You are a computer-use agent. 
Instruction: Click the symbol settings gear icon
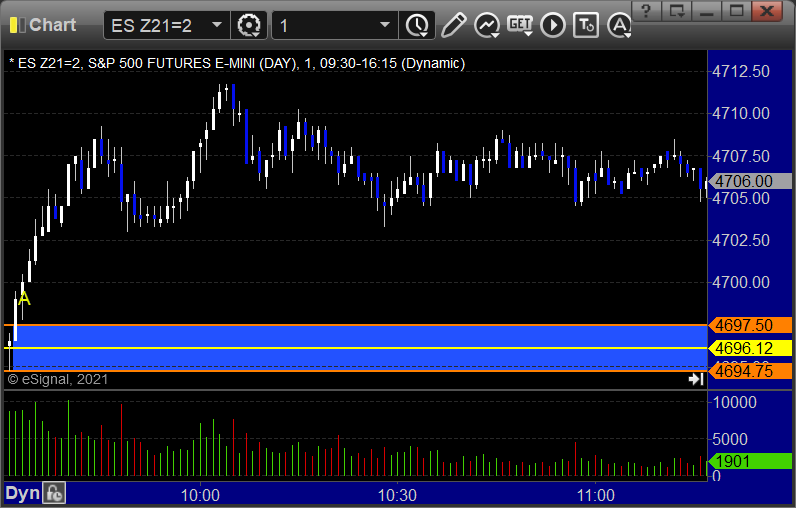249,25
